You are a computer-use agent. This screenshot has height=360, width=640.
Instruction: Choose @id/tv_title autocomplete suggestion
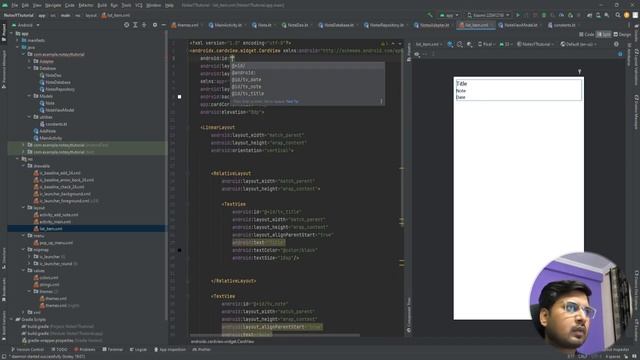pos(307,93)
